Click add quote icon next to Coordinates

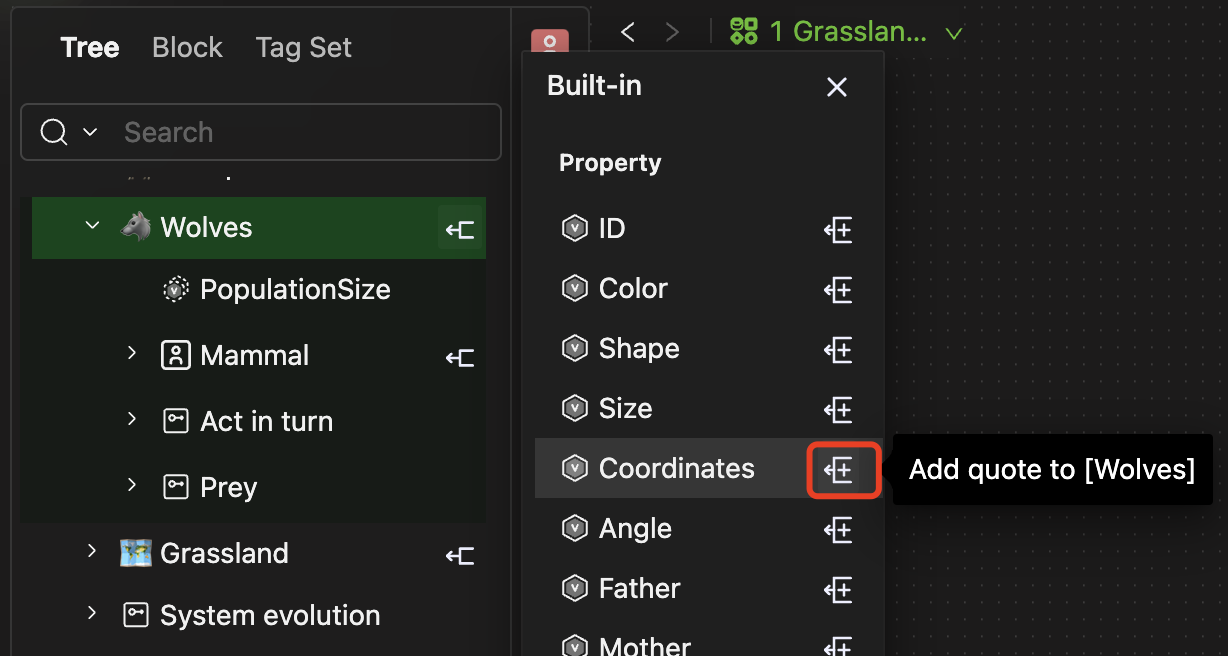(x=838, y=469)
